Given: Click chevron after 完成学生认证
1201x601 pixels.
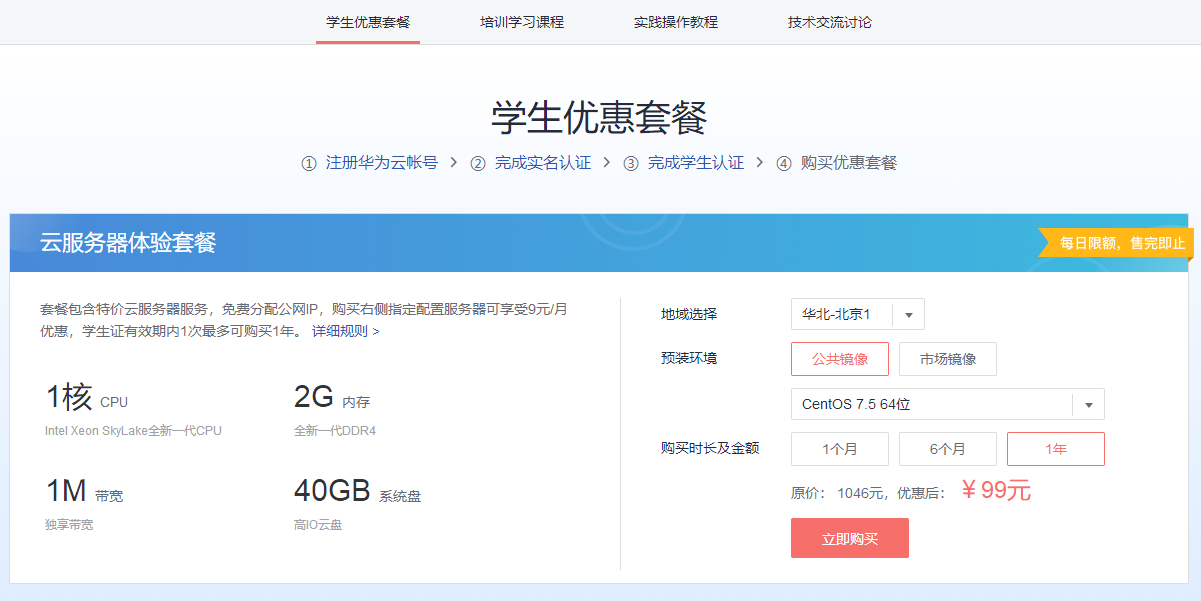Looking at the screenshot, I should [760, 162].
